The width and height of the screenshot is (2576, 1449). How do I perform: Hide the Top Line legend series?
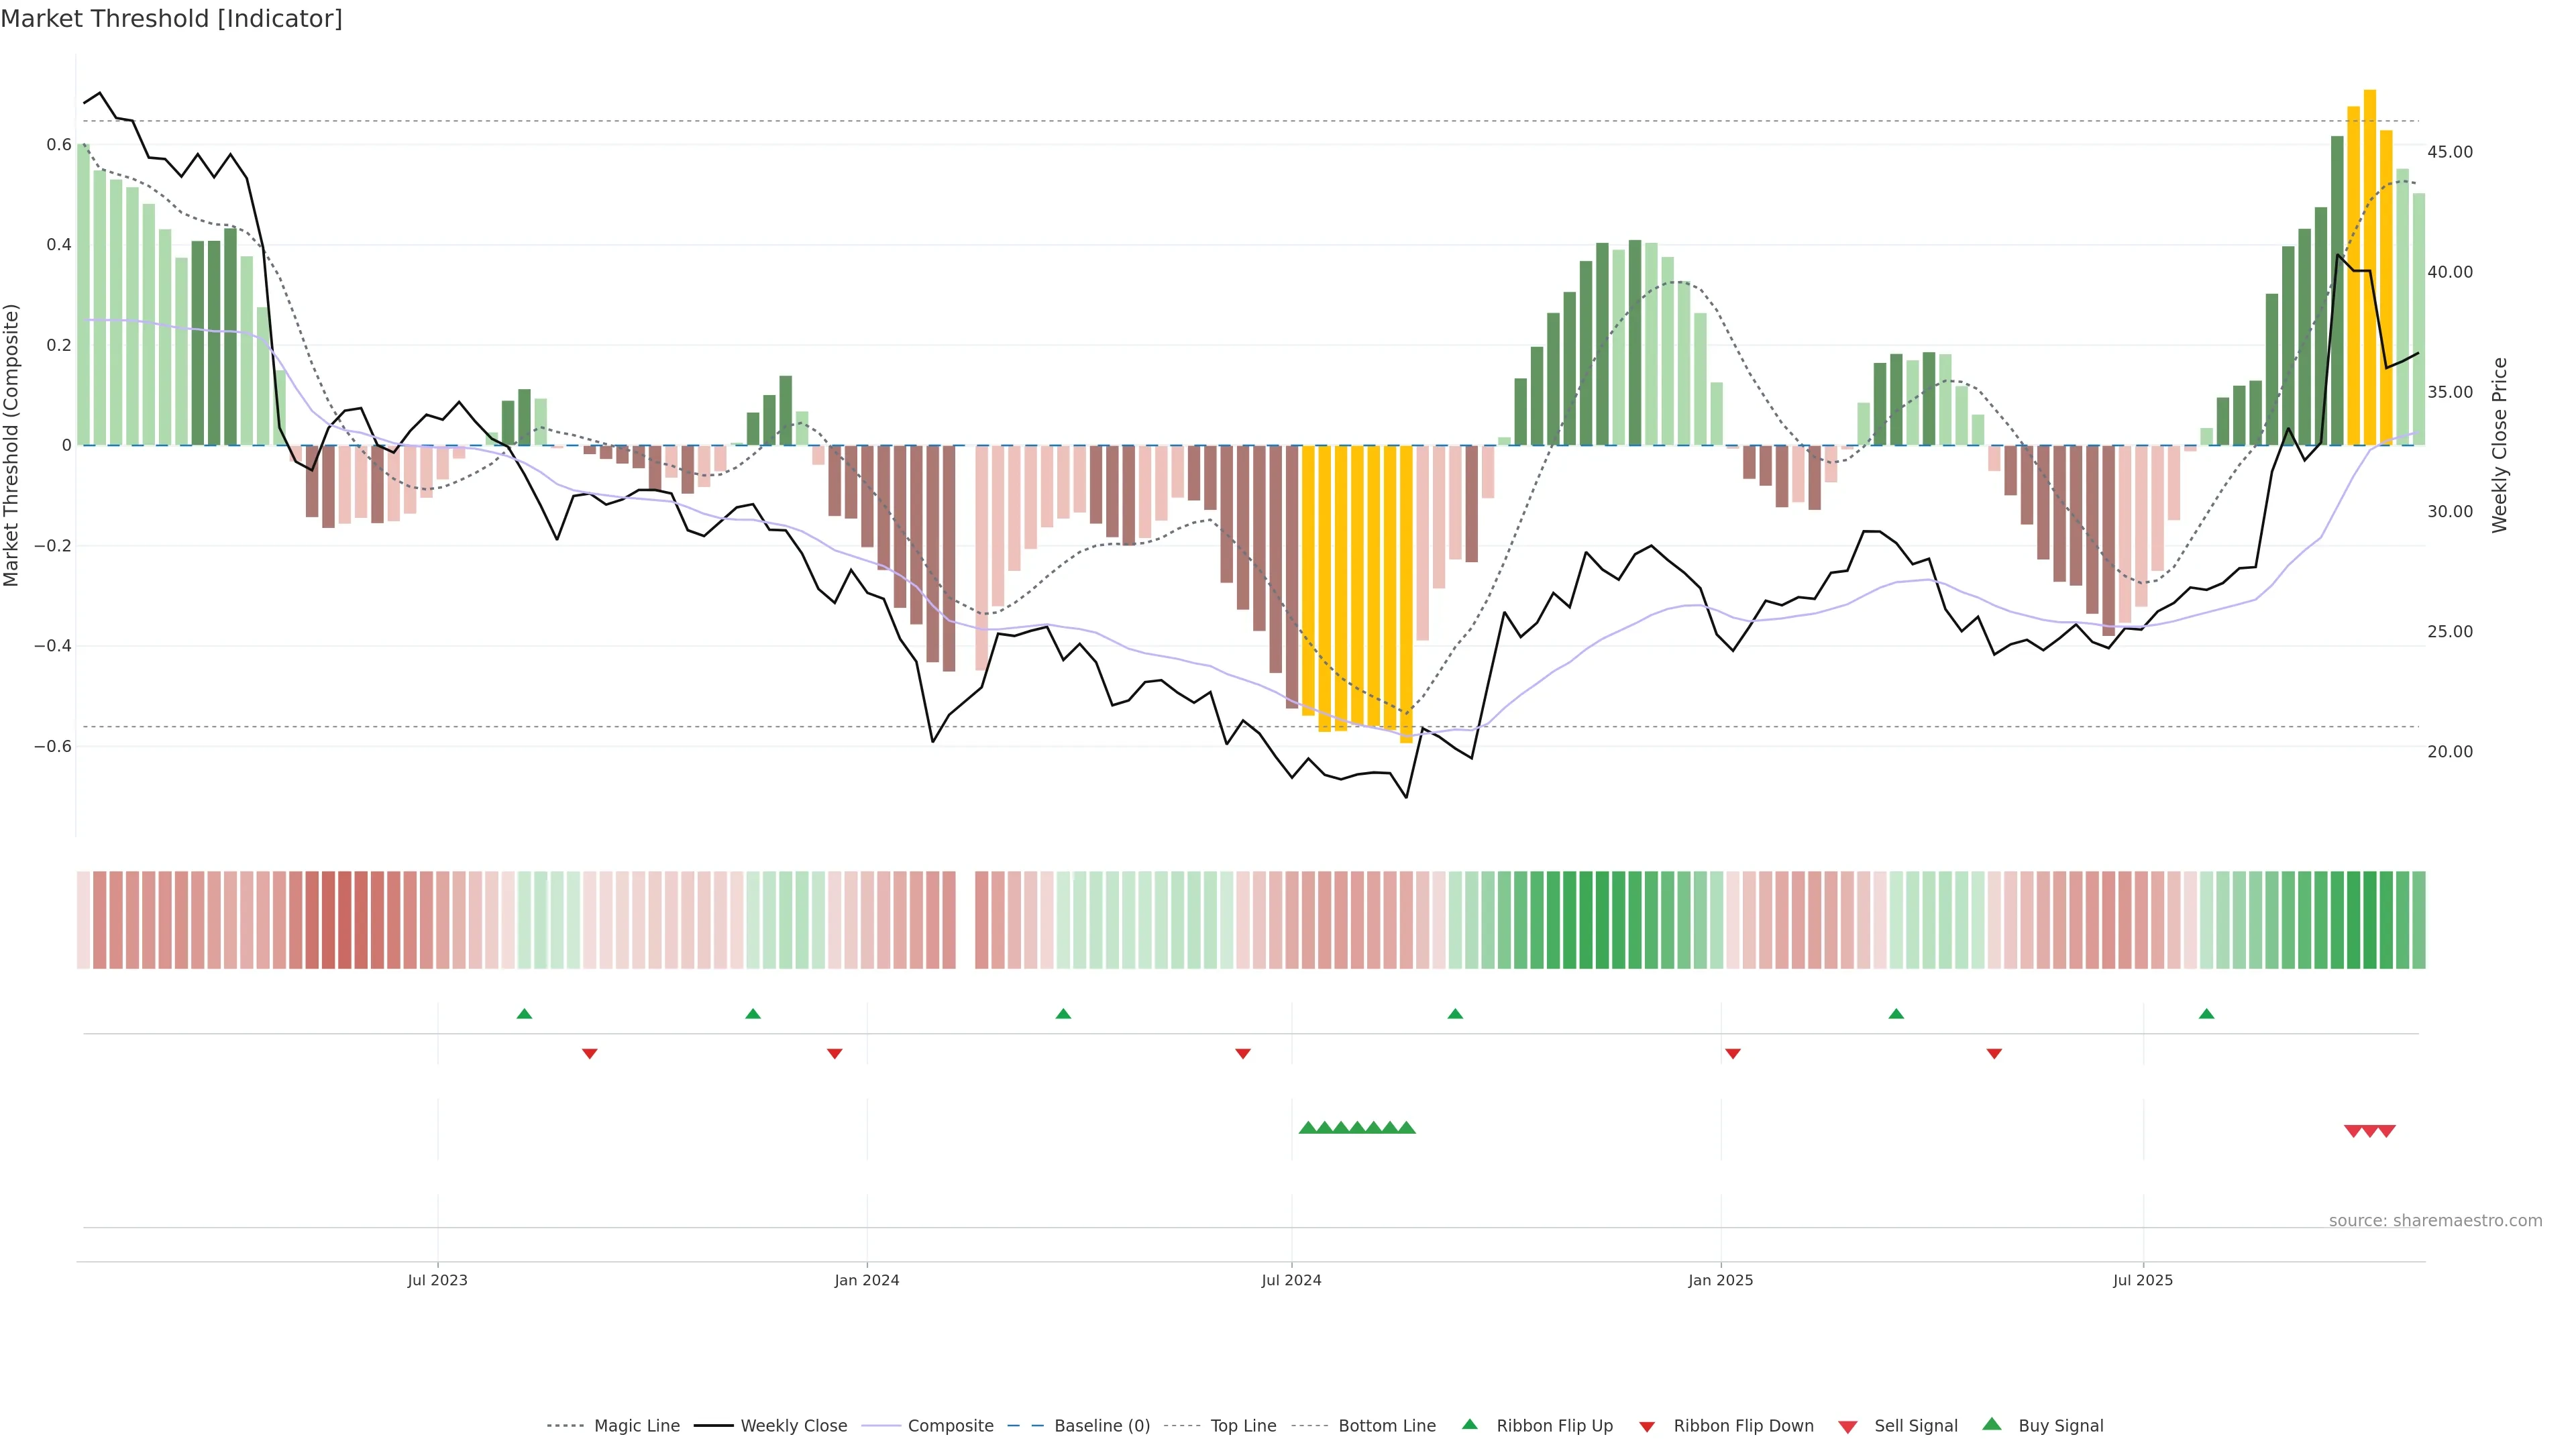pos(1243,1426)
